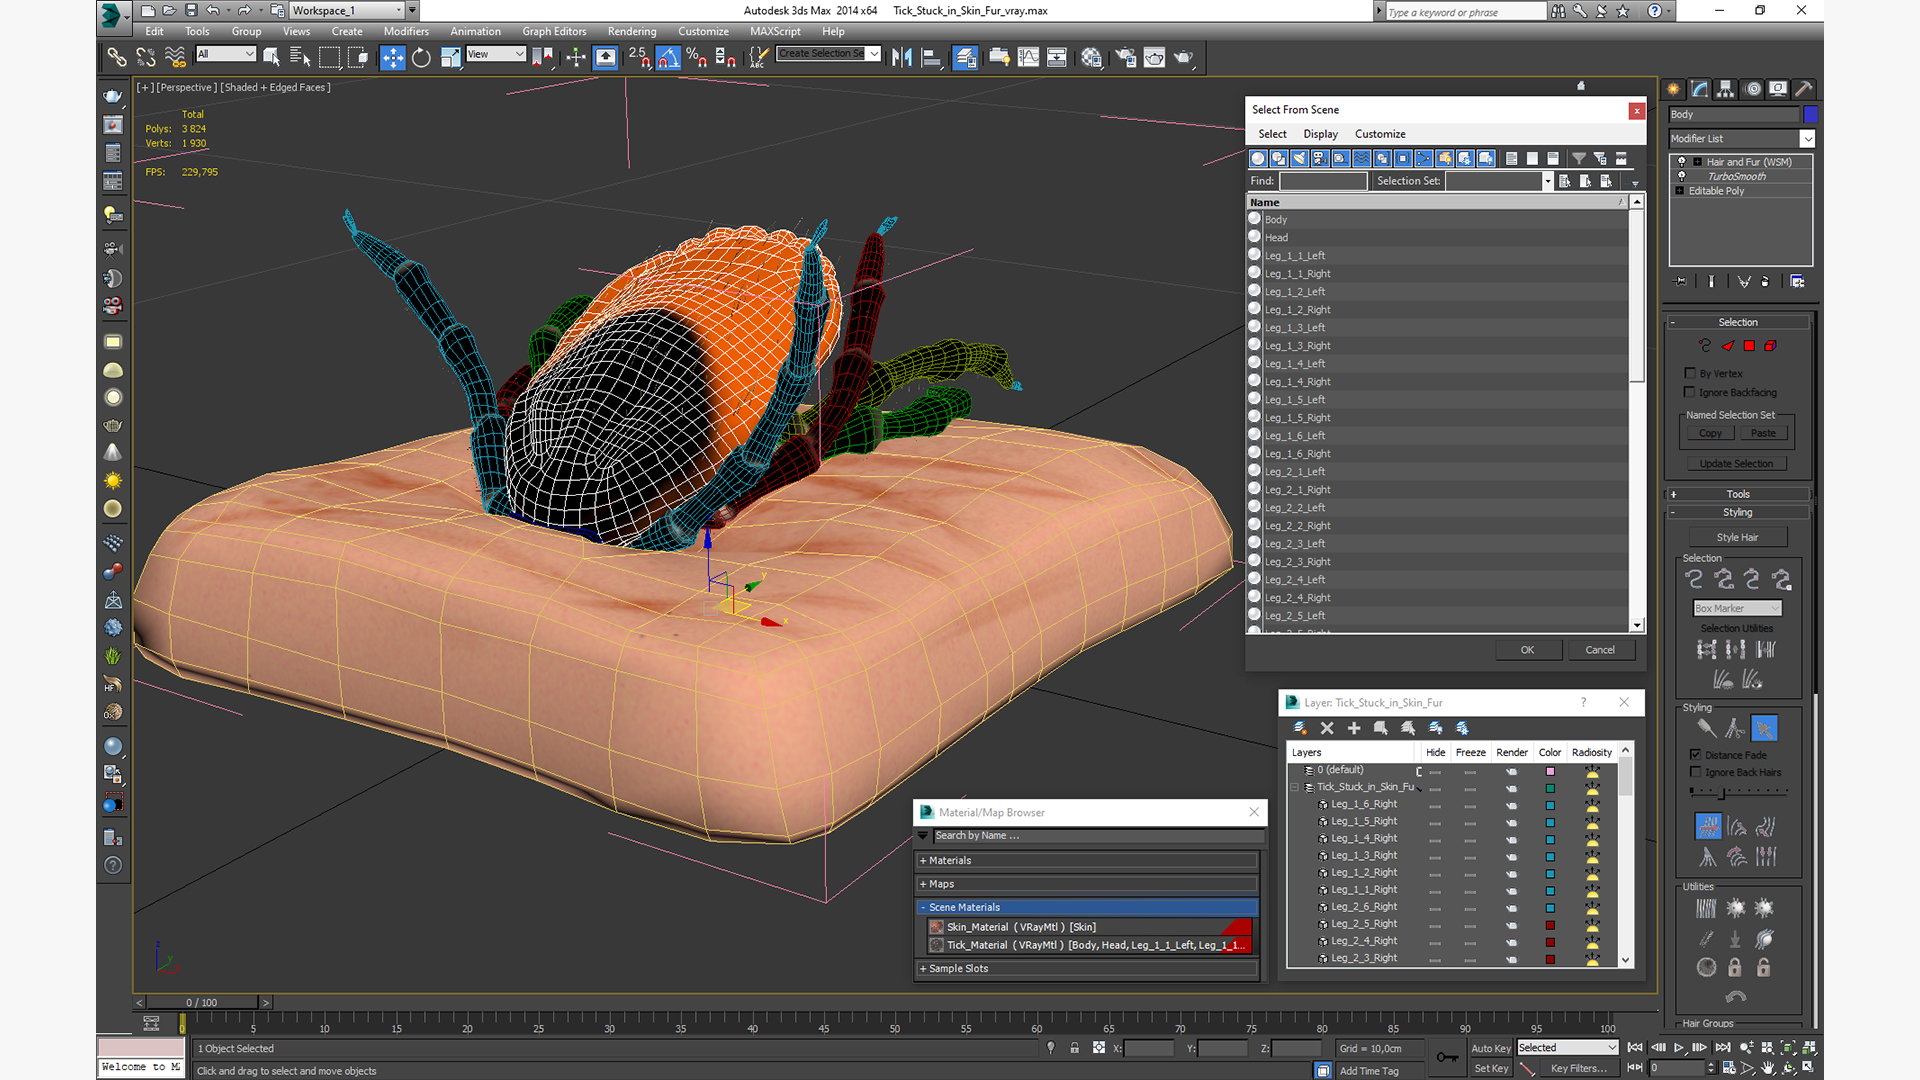Expand the Maps rollout in Material Browser
Screen dimensions: 1920x1080
click(940, 884)
